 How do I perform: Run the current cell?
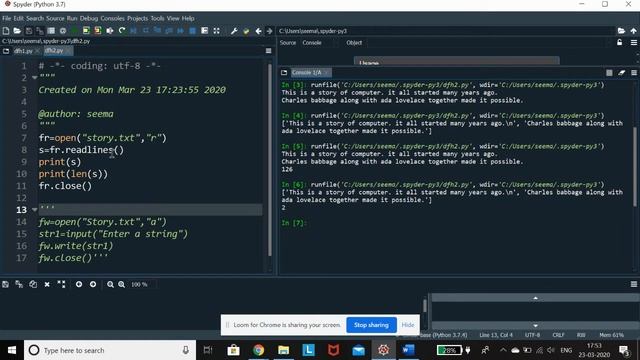(86, 31)
